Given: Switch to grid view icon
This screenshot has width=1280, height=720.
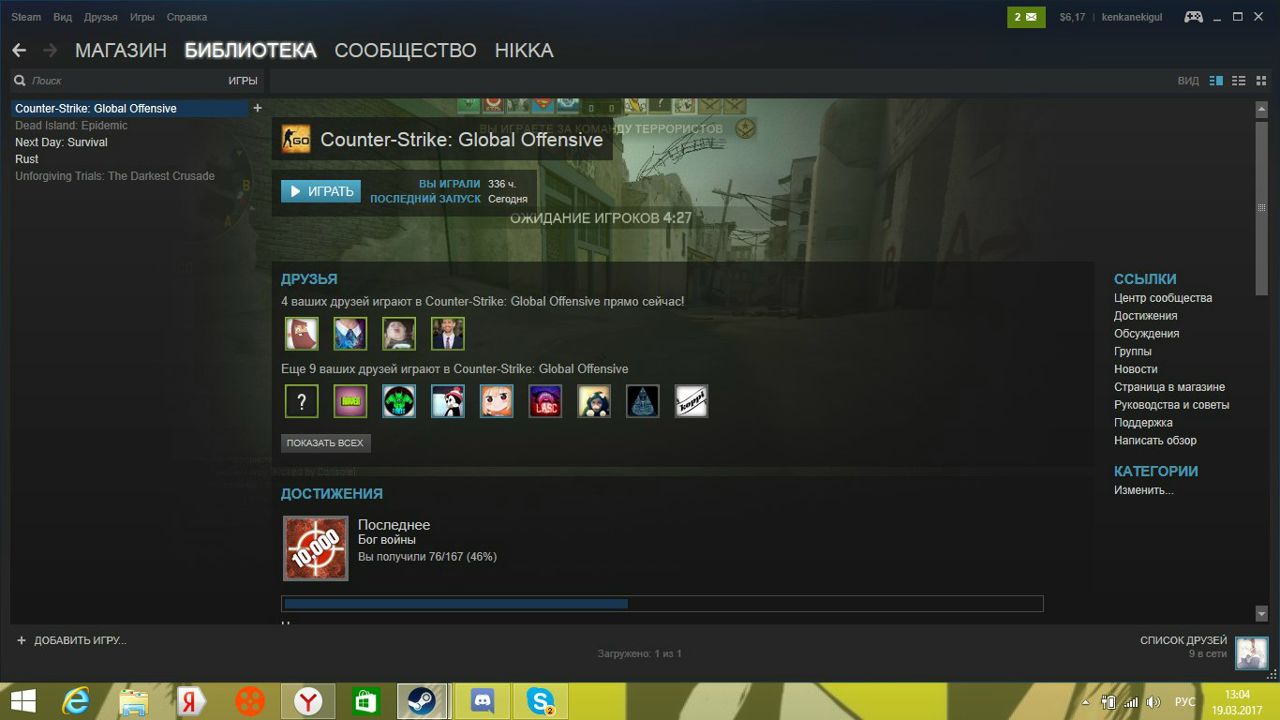Looking at the screenshot, I should click(x=1260, y=81).
